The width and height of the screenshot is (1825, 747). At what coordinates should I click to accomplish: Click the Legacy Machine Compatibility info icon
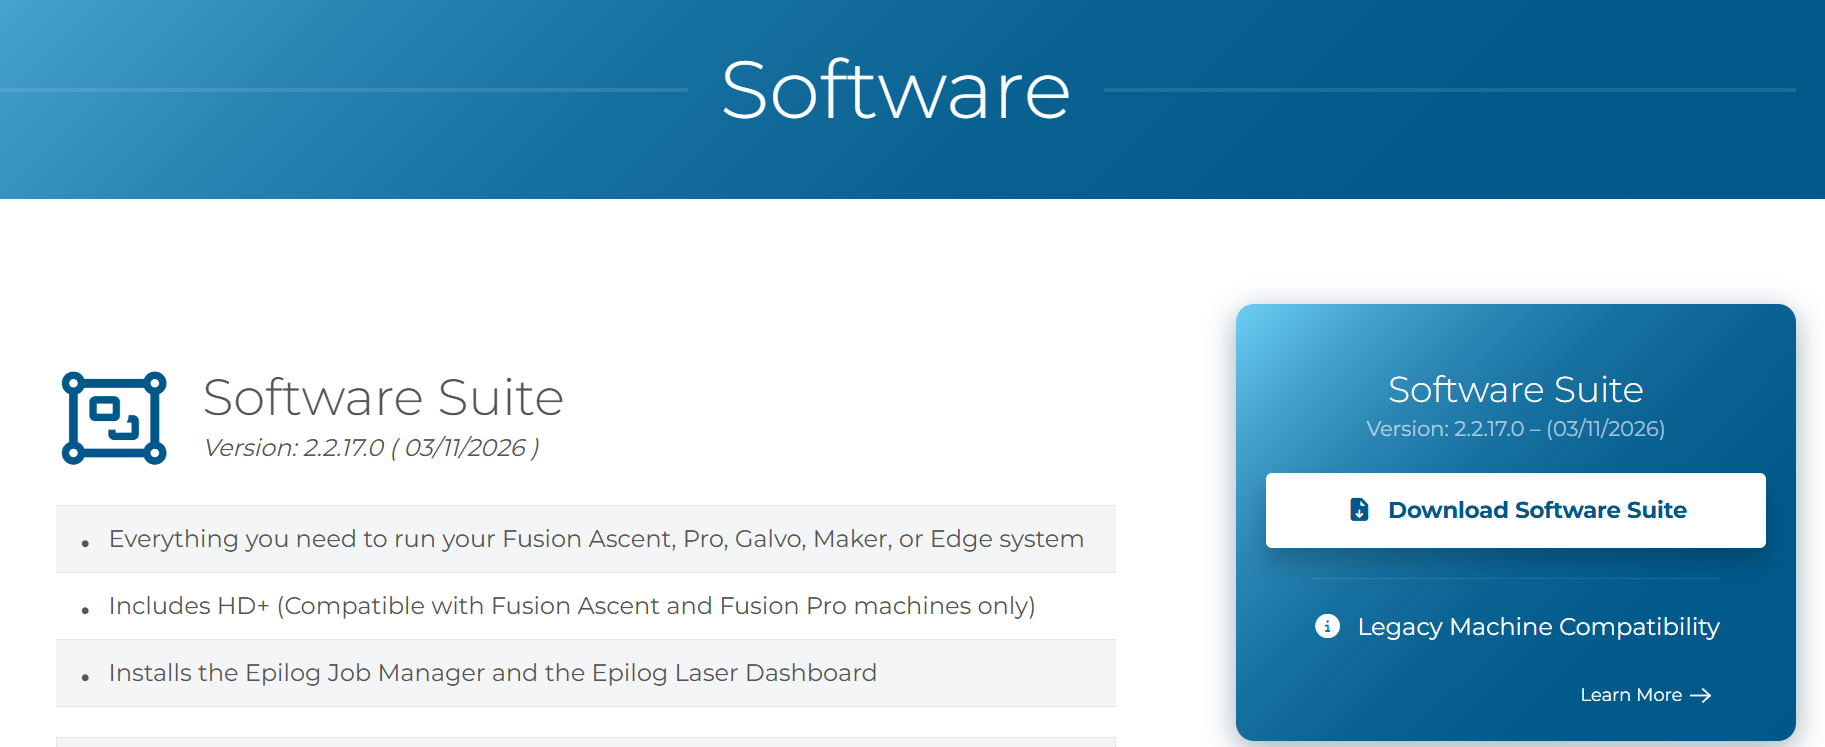click(1327, 626)
